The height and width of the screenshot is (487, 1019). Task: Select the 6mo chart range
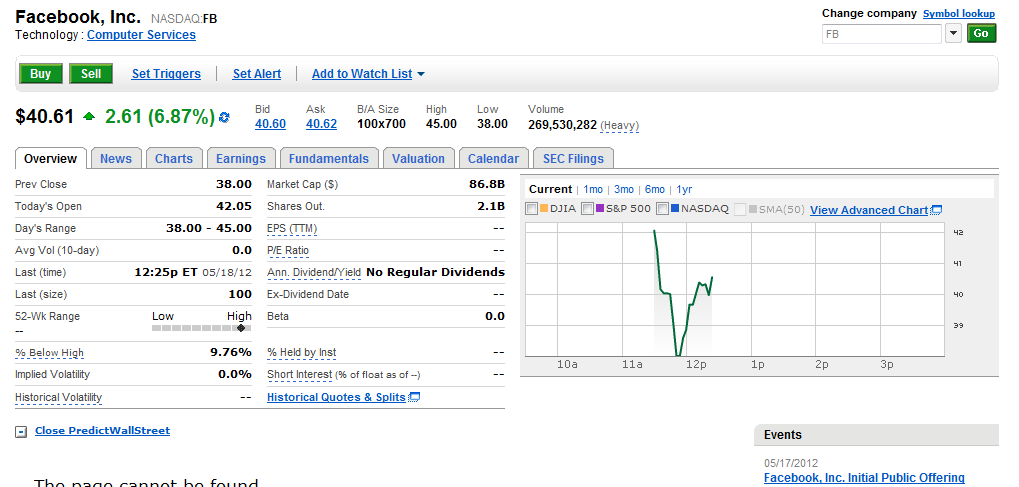coord(655,189)
